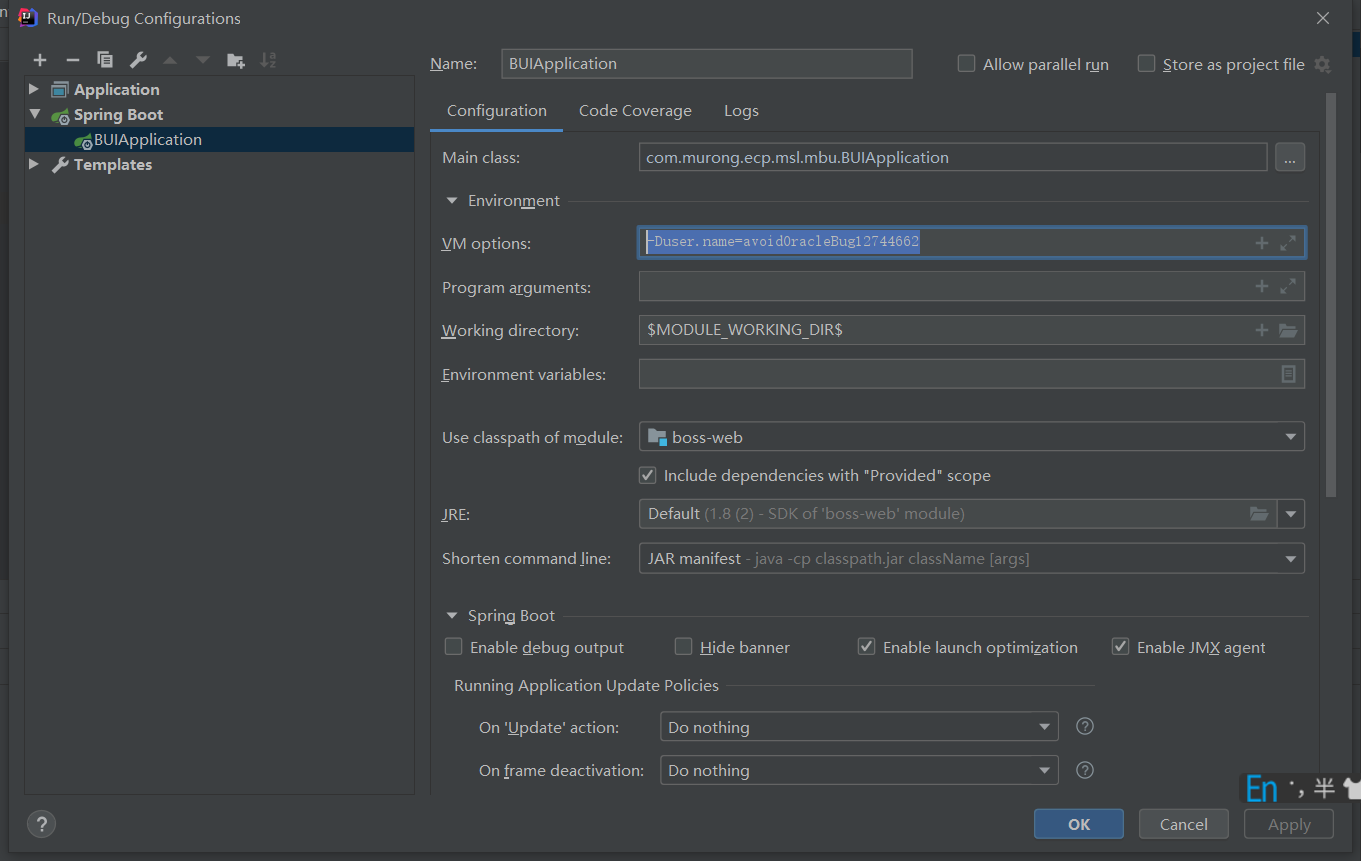Image resolution: width=1361 pixels, height=861 pixels.
Task: Open the JRE dropdown arrow
Action: pyautogui.click(x=1291, y=514)
